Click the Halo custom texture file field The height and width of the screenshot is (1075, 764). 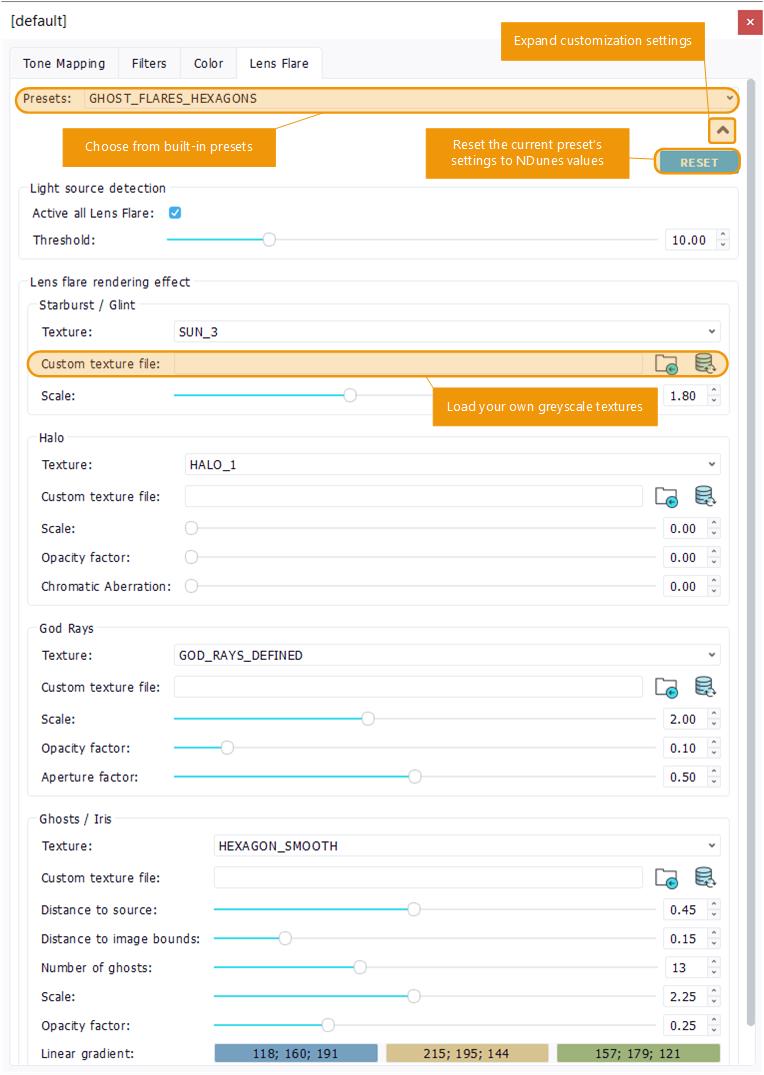(x=413, y=496)
